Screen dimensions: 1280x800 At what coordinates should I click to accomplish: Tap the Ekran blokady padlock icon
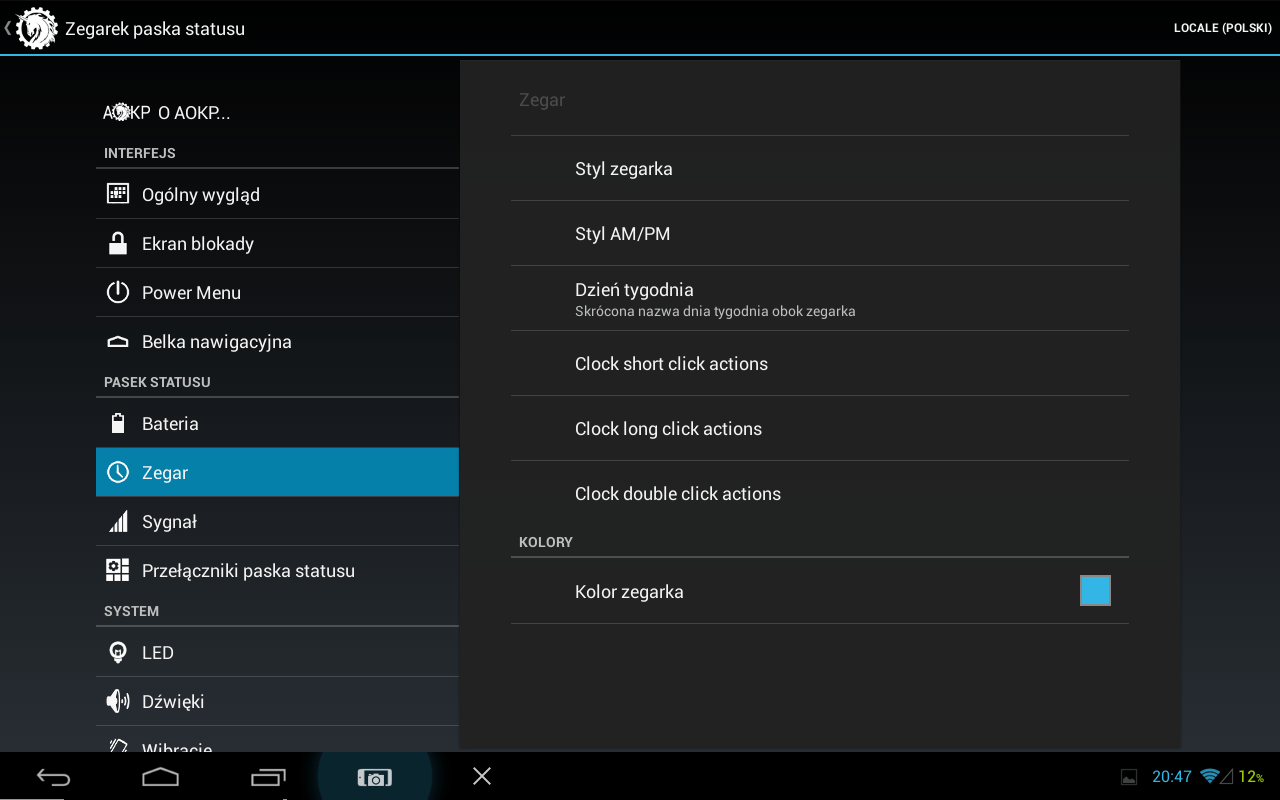tap(118, 243)
